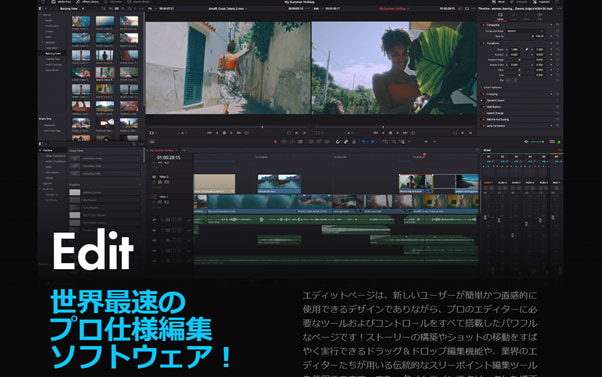Expand the Dynamic Zoom section

point(495,101)
